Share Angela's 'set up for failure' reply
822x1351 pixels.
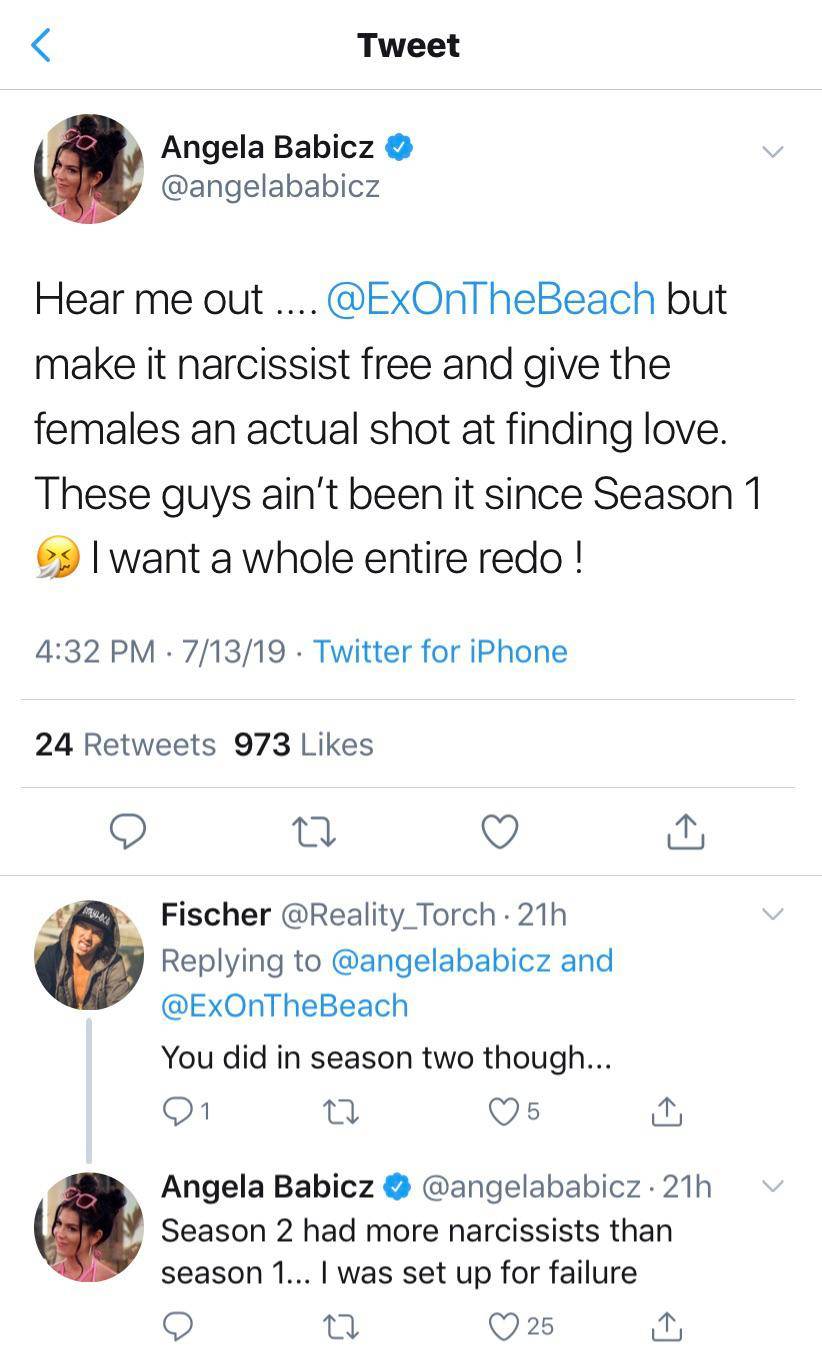coord(666,1326)
